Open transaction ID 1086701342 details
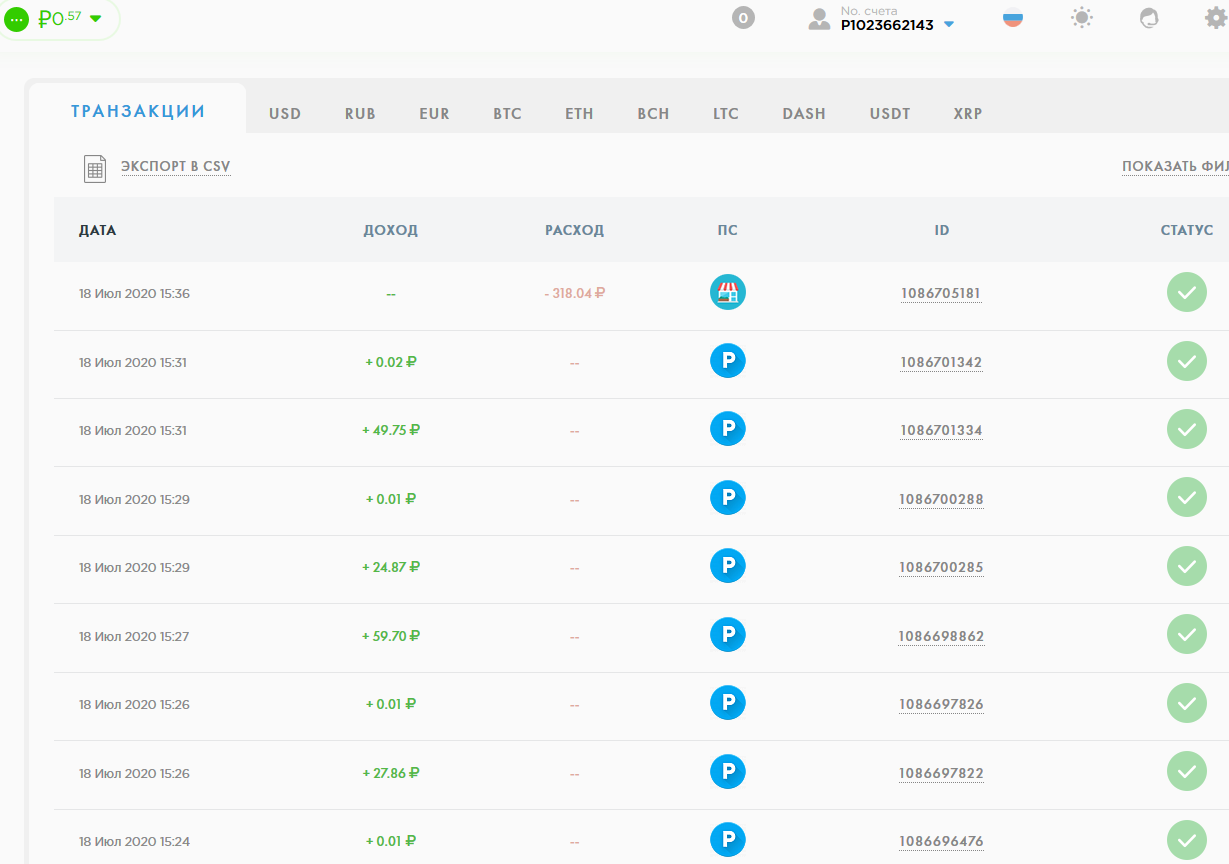Image resolution: width=1229 pixels, height=864 pixels. pyautogui.click(x=941, y=362)
